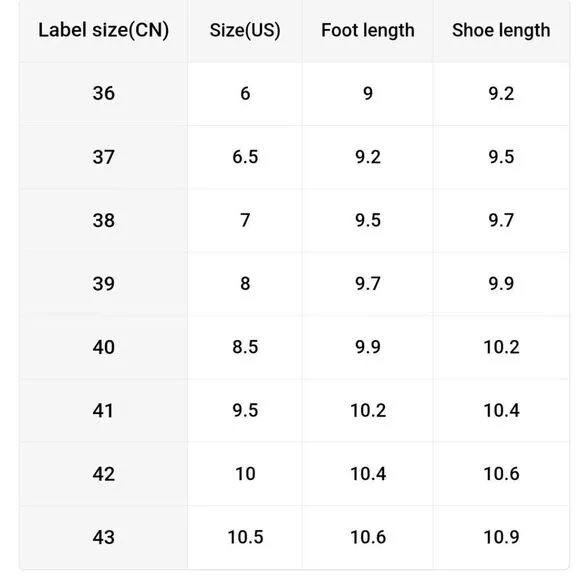Select the Shoe length header cell
The width and height of the screenshot is (580, 580).
click(501, 30)
